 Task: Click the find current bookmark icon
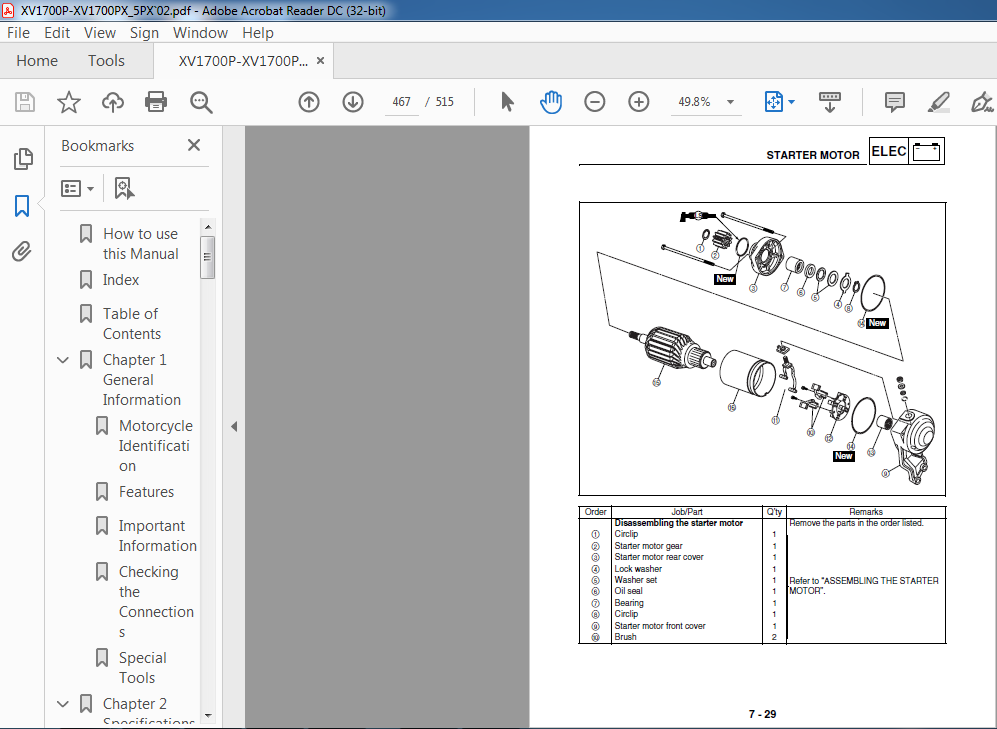coord(124,188)
